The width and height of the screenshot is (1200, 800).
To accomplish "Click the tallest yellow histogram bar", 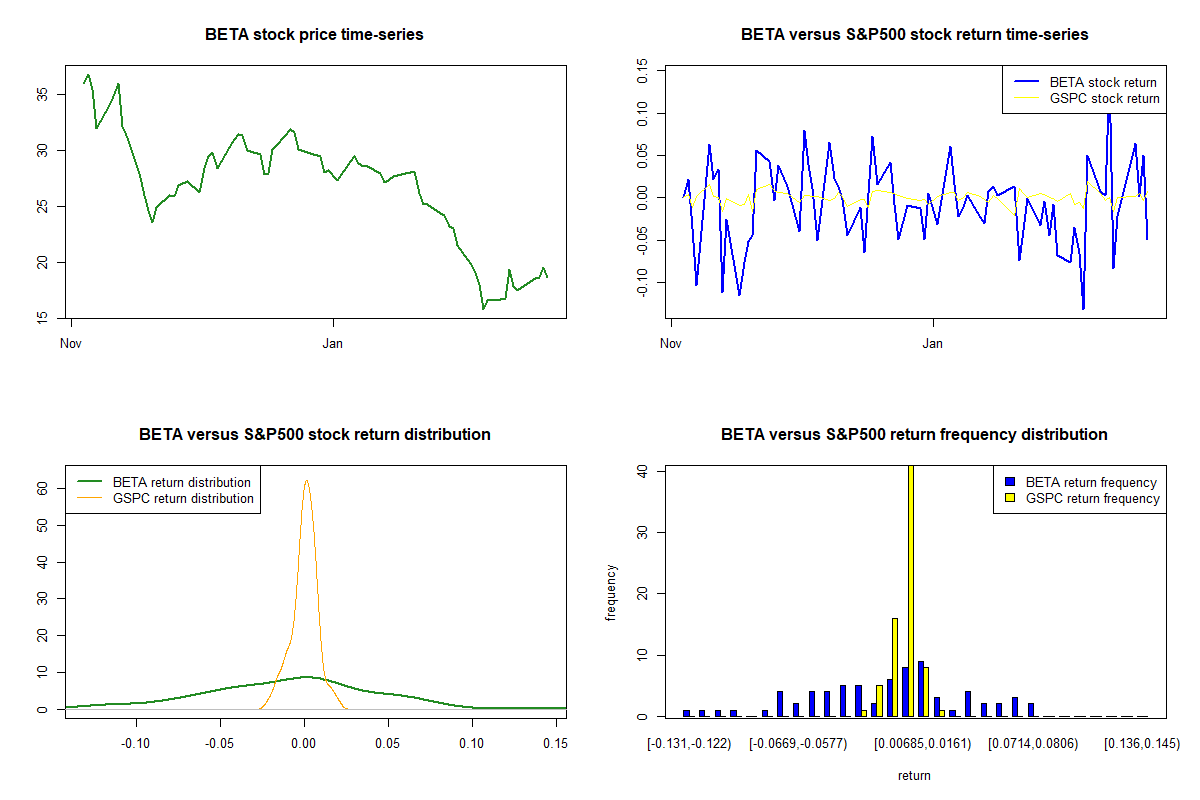I will point(911,590).
